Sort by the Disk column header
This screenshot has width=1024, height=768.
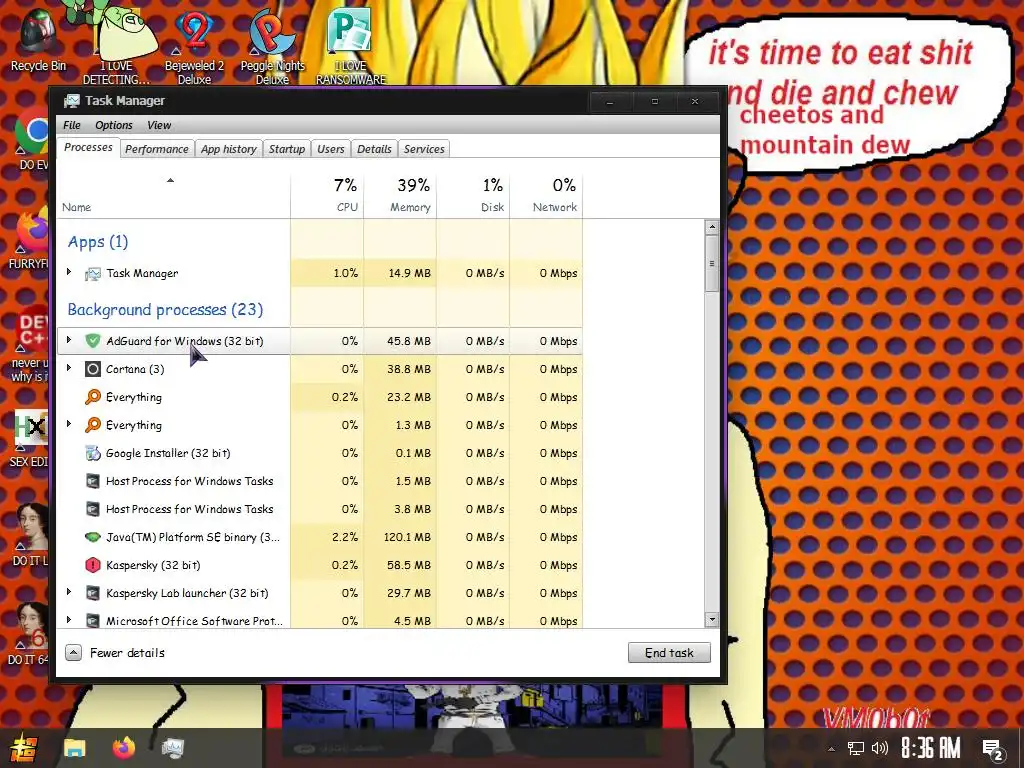pos(473,195)
